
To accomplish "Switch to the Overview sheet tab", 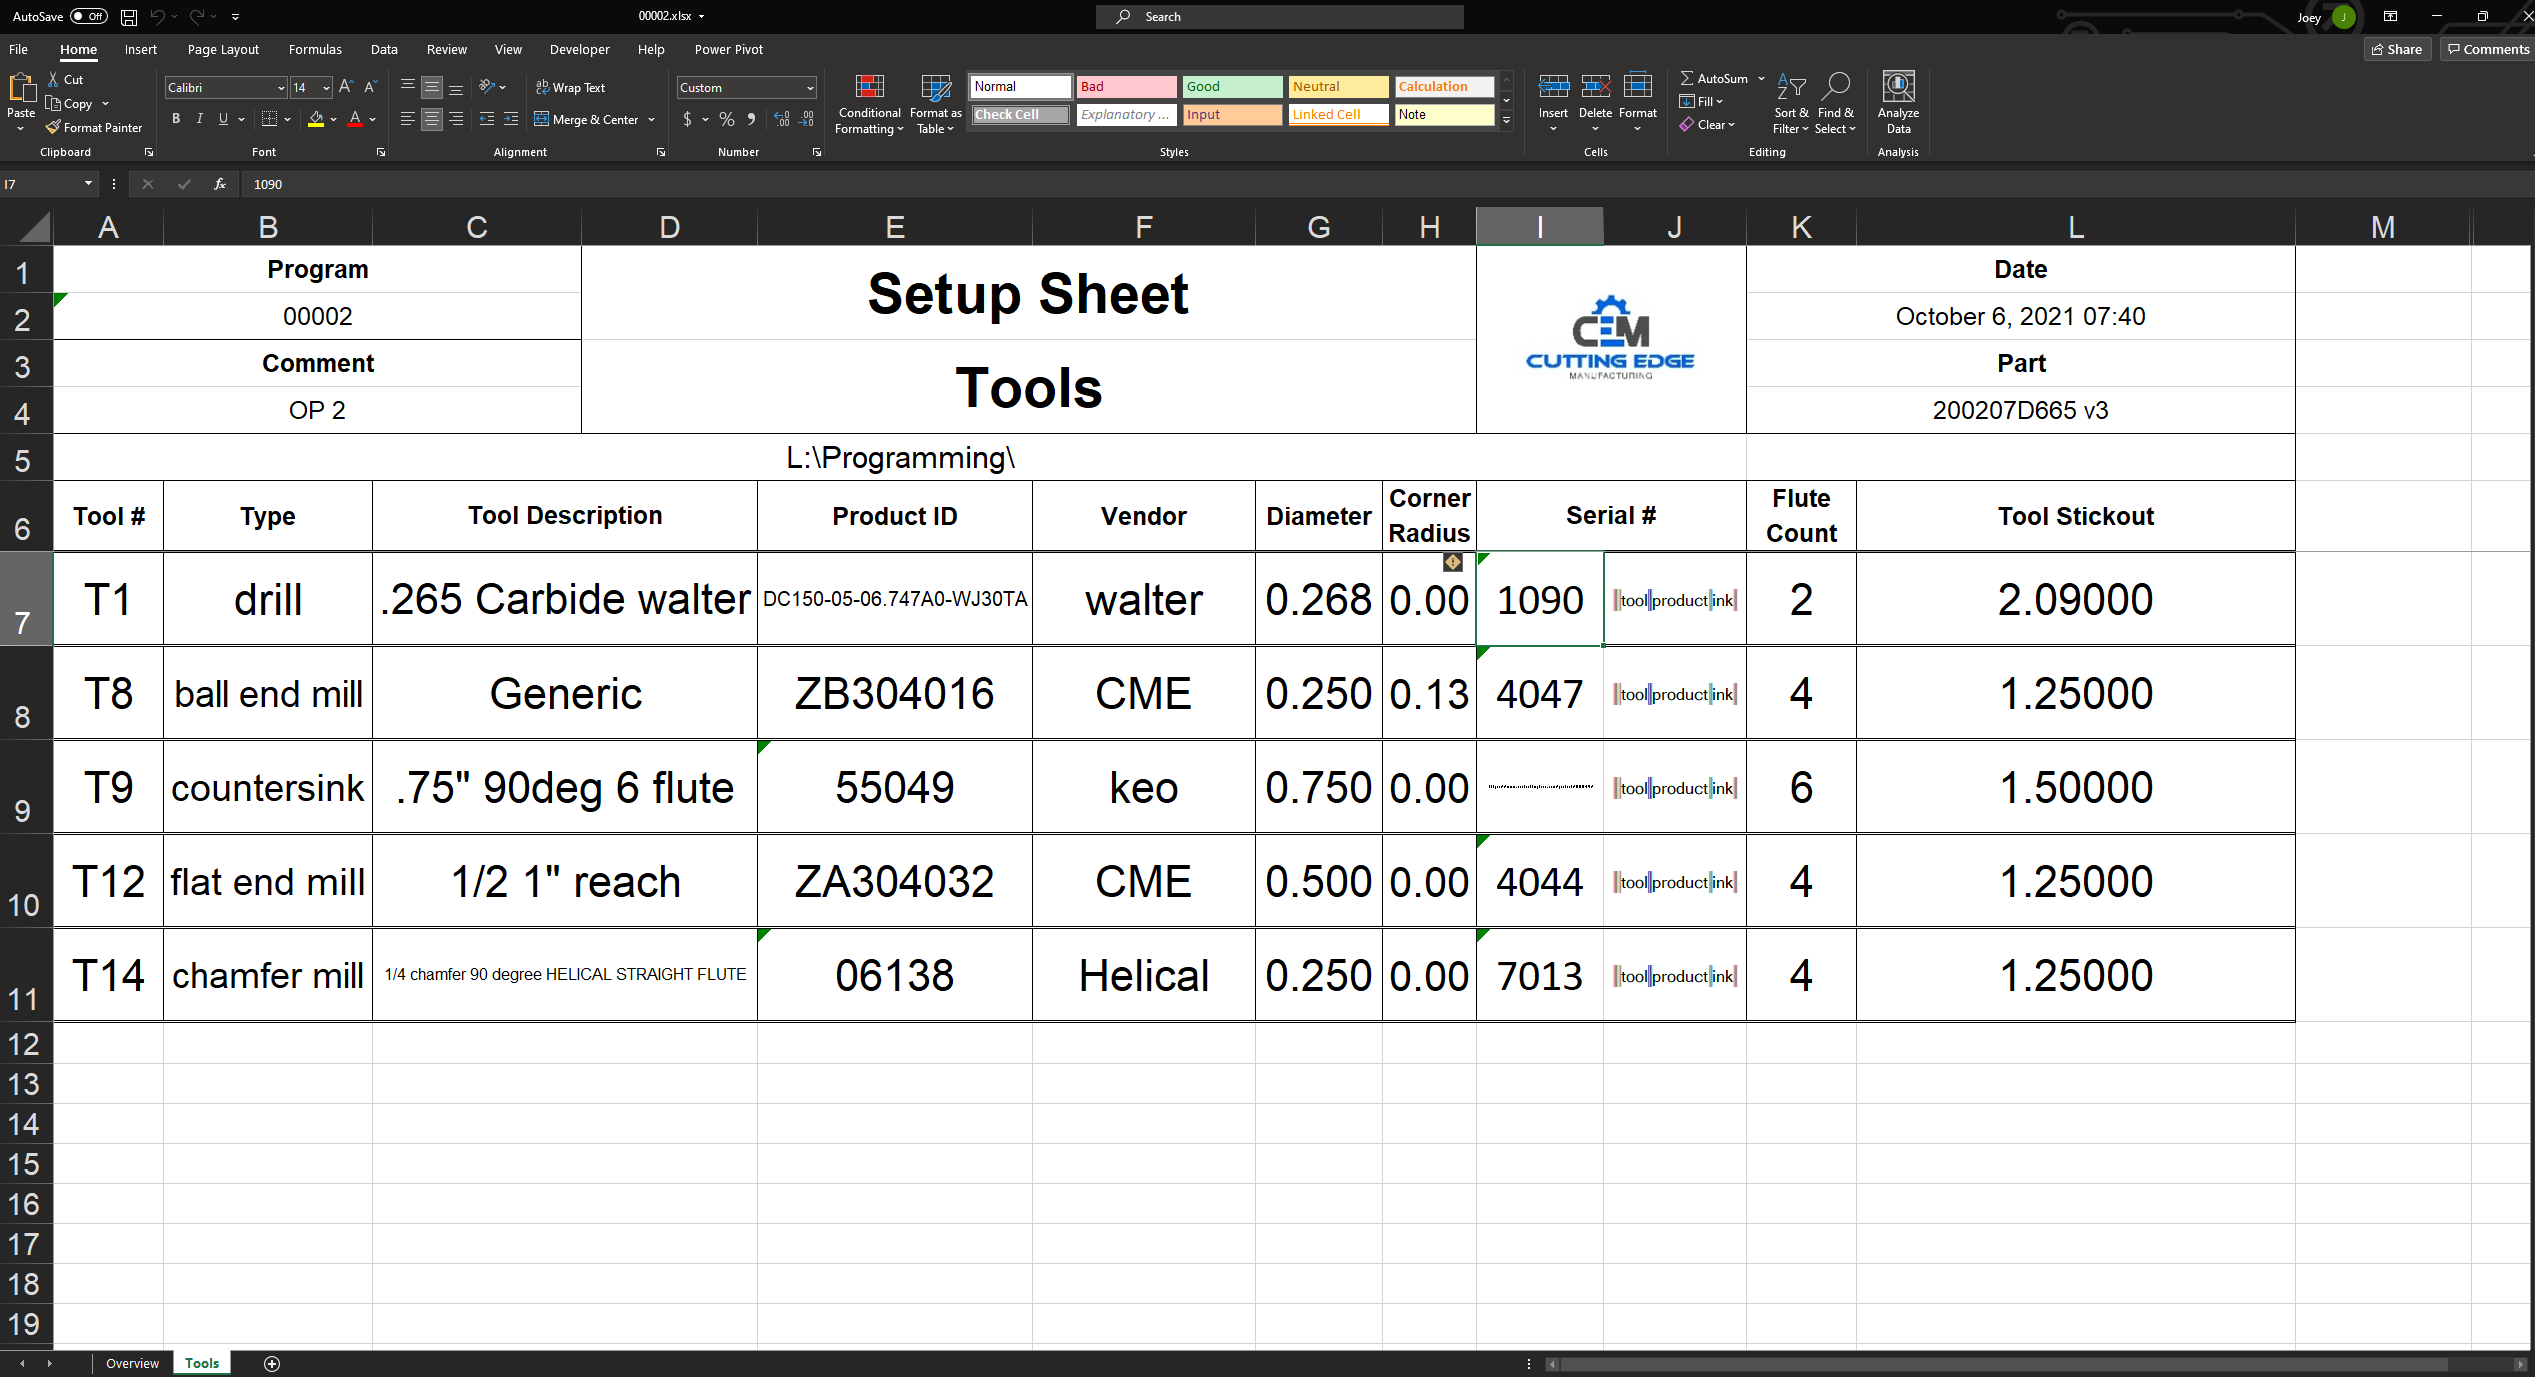I will tap(131, 1363).
